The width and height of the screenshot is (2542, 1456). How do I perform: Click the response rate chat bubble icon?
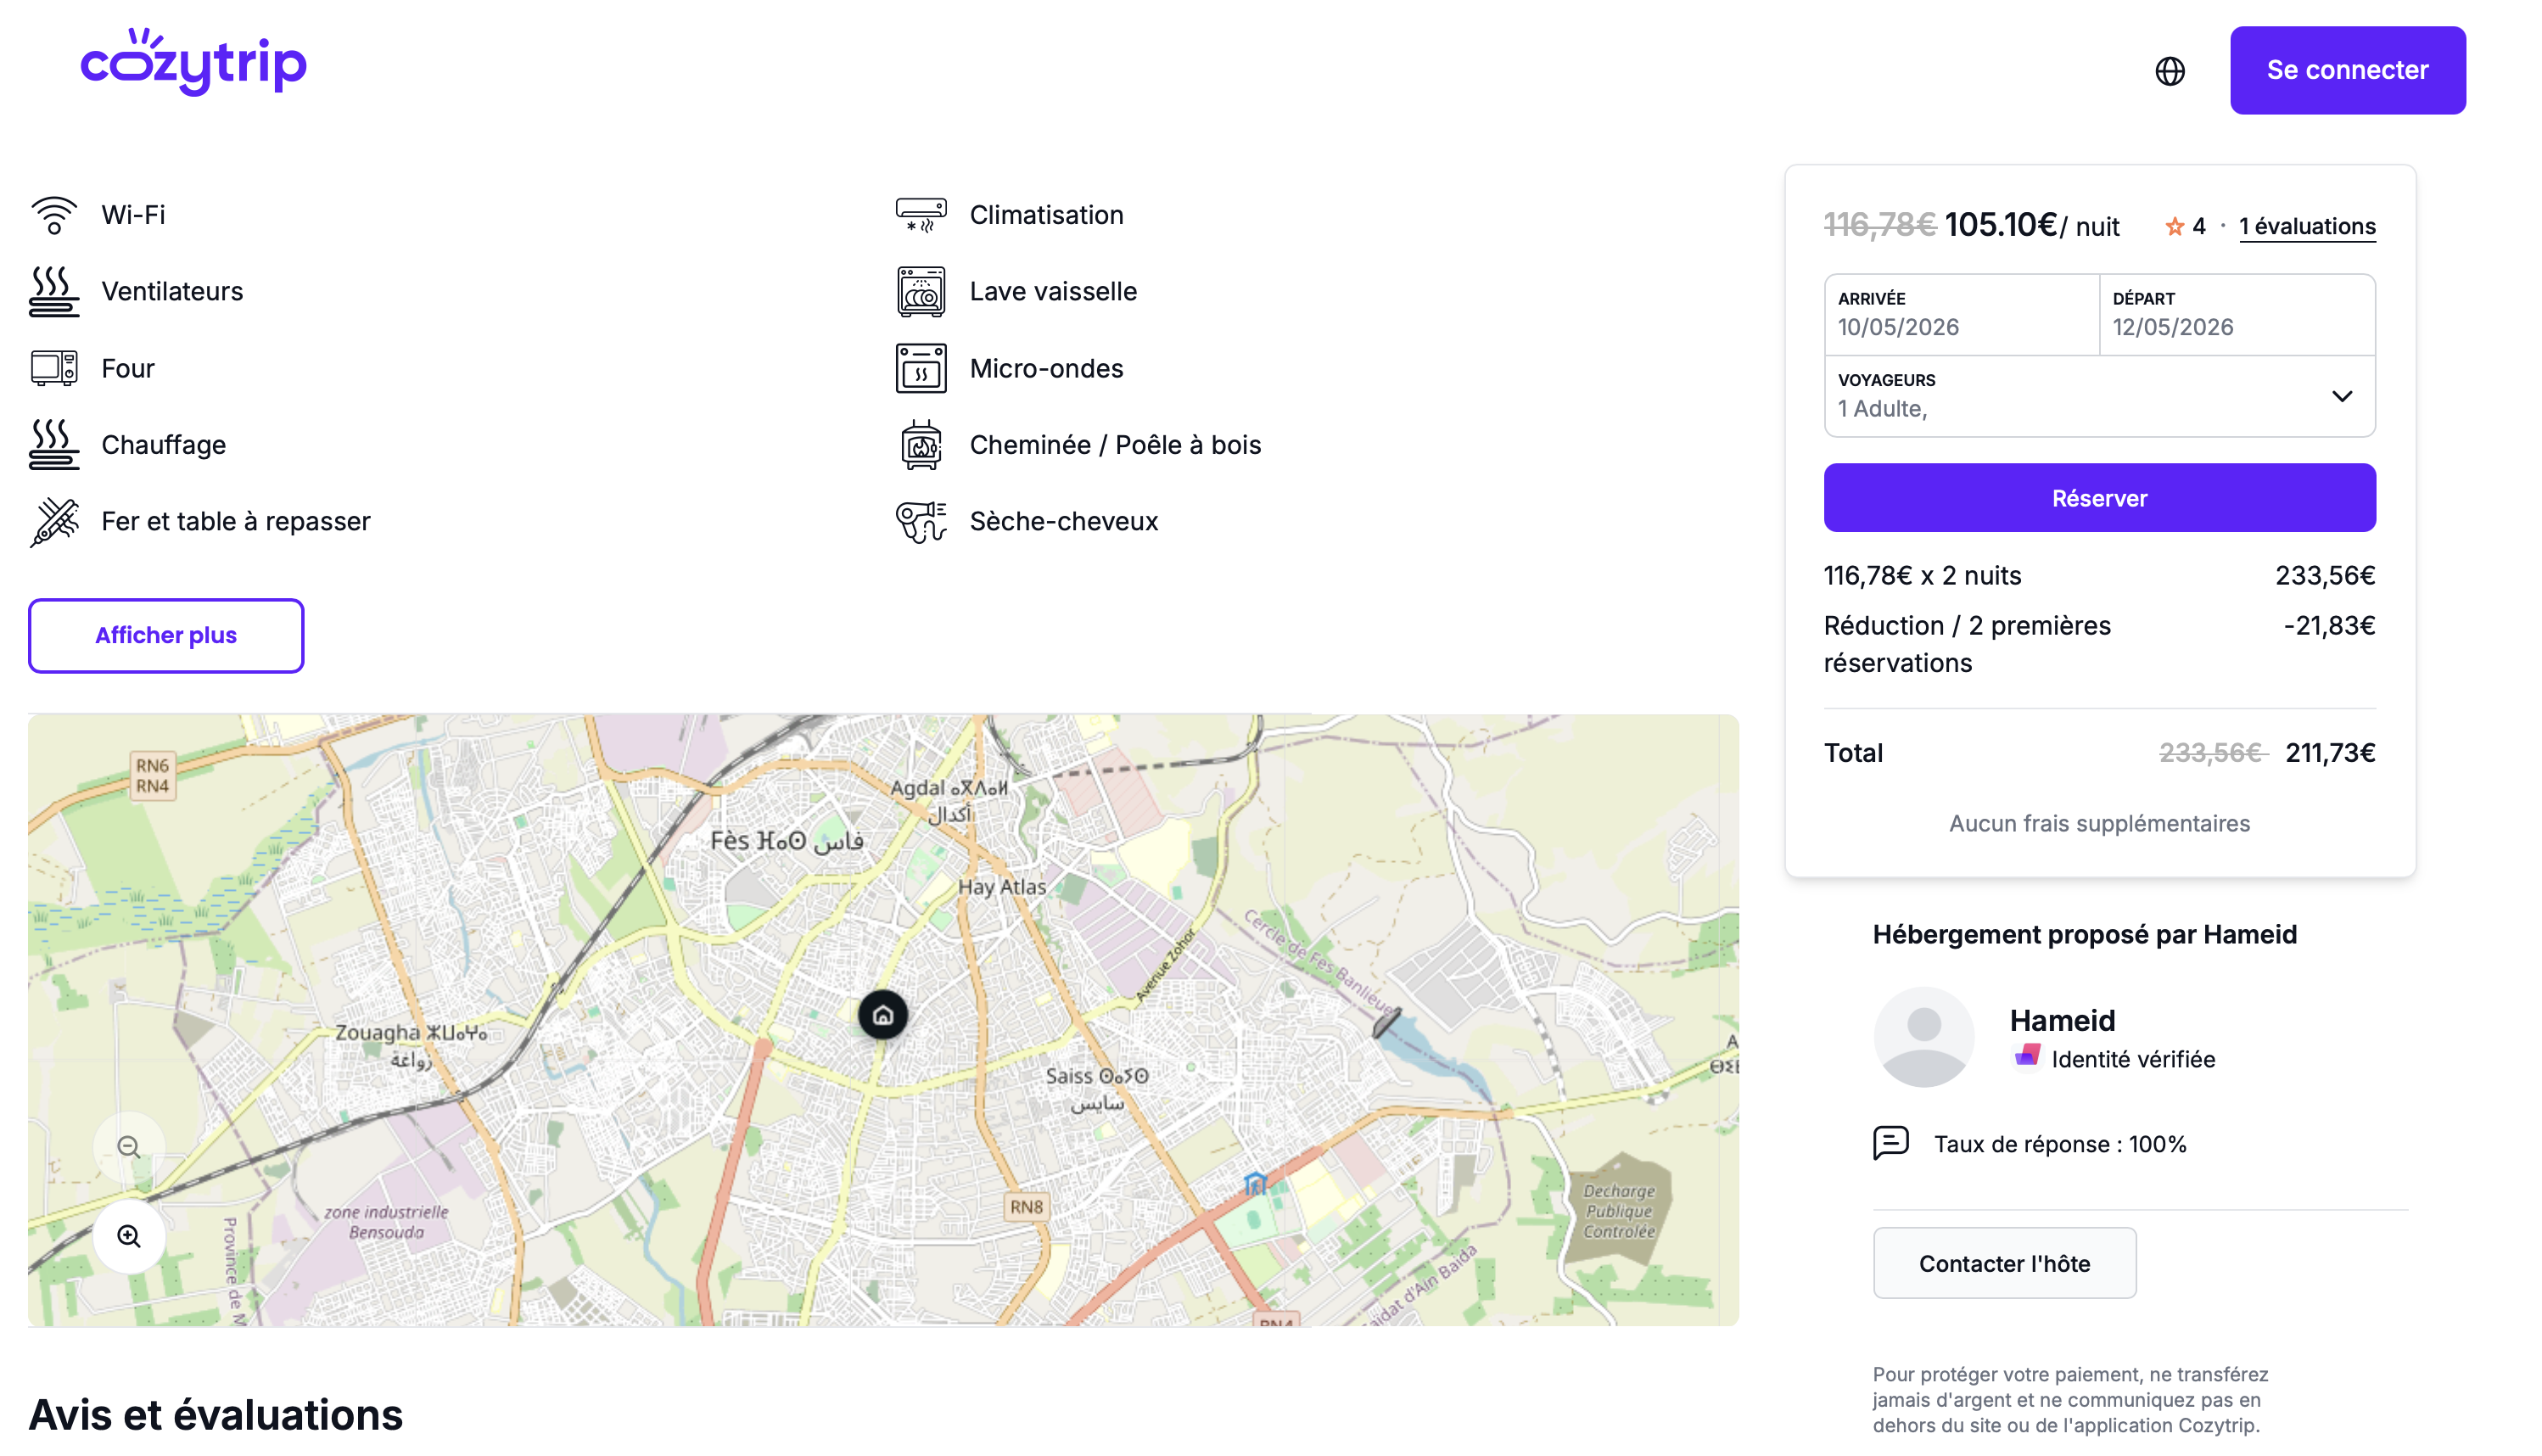1890,1143
